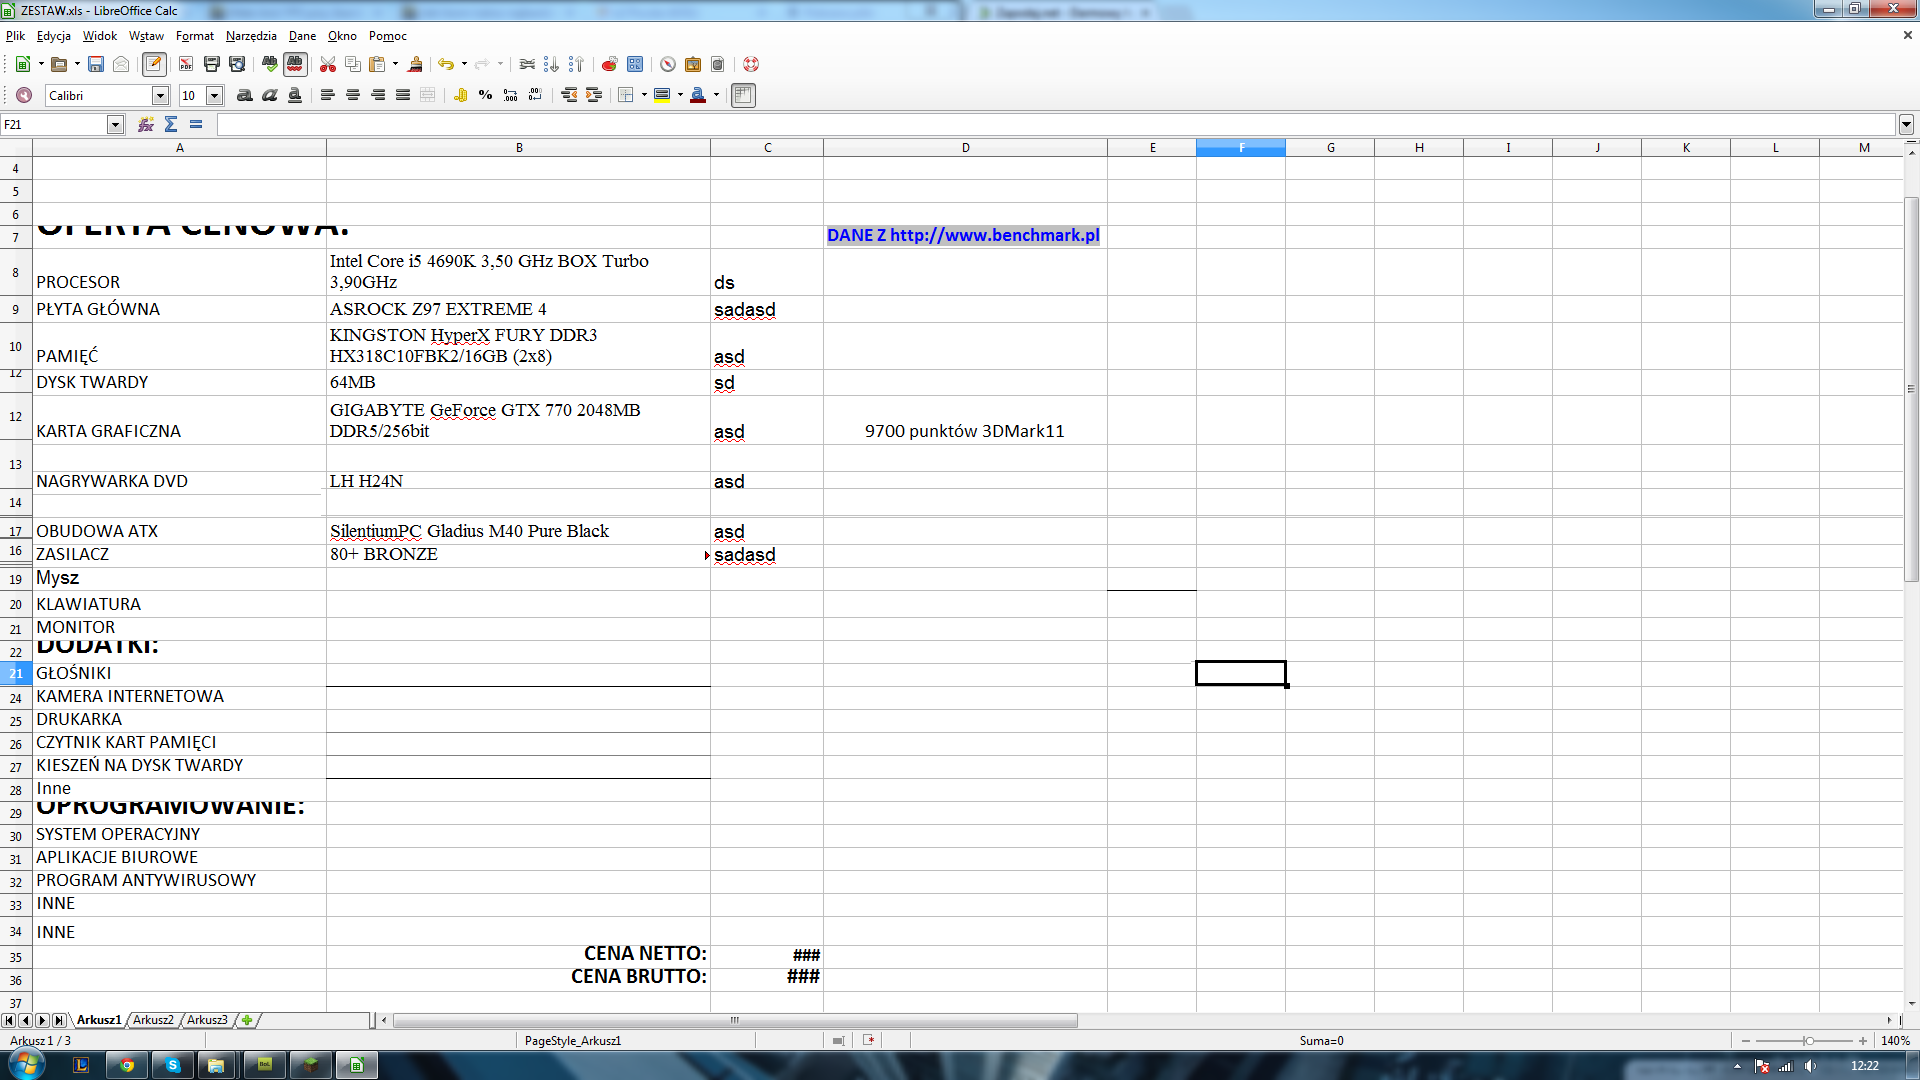Open page preview
Image resolution: width=1920 pixels, height=1080 pixels.
pos(237,64)
